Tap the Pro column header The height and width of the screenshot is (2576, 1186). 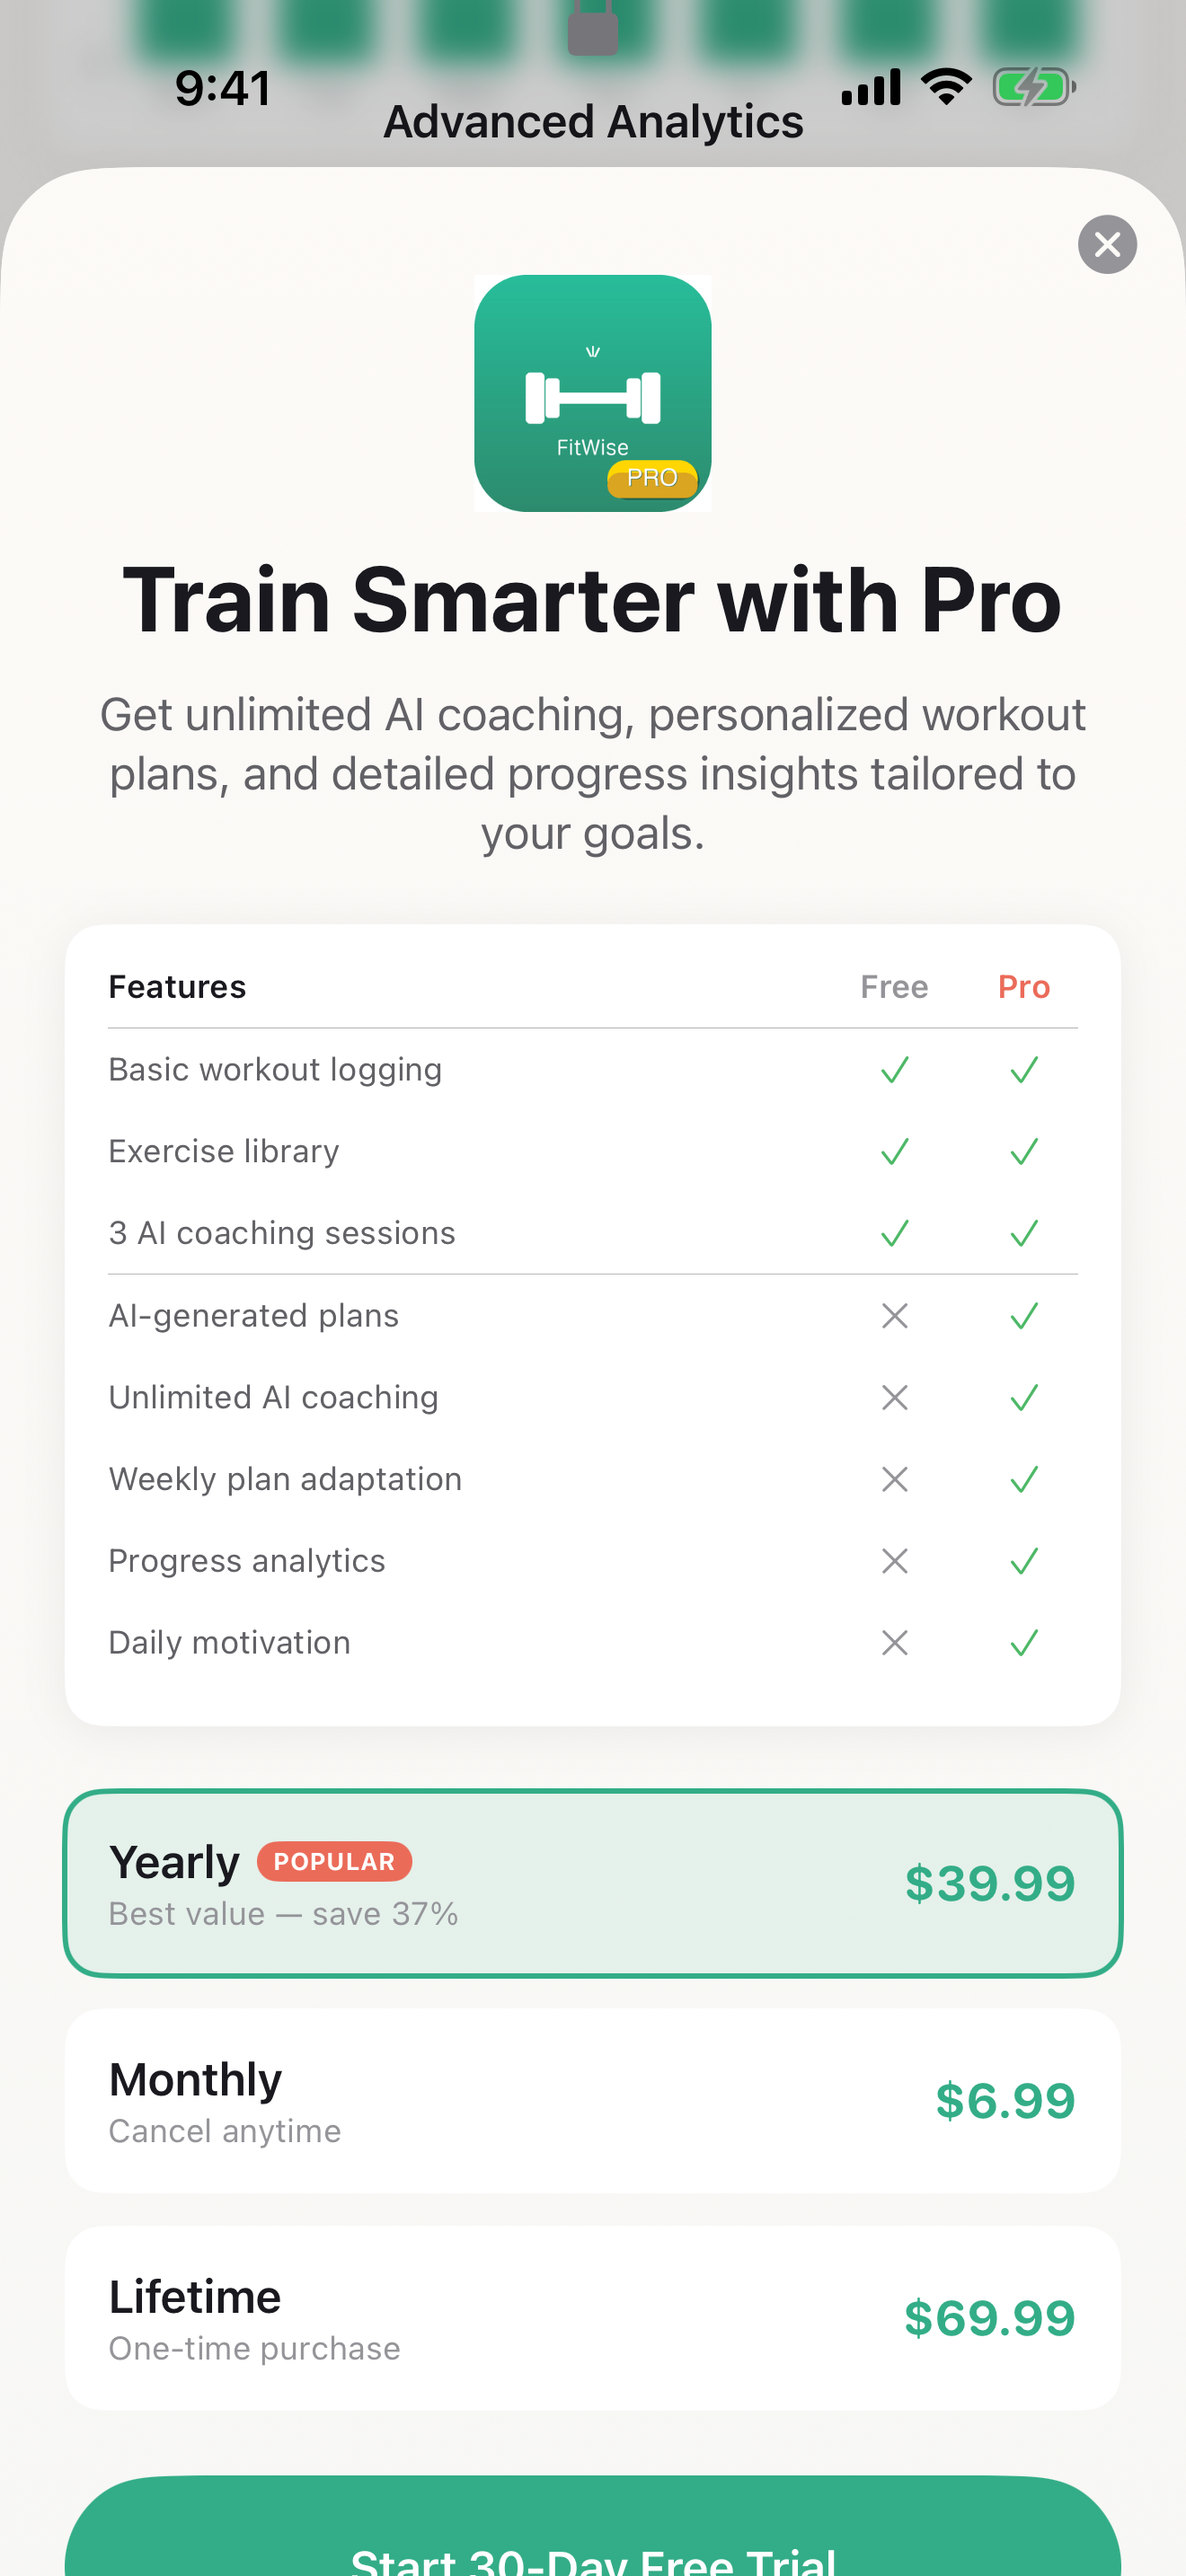(1024, 987)
